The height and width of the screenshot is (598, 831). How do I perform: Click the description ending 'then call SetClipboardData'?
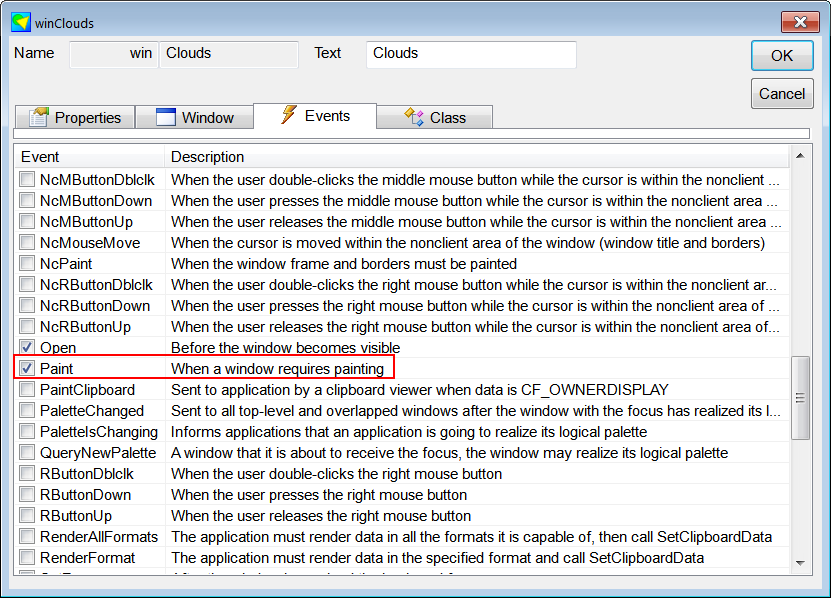pyautogui.click(x=471, y=537)
